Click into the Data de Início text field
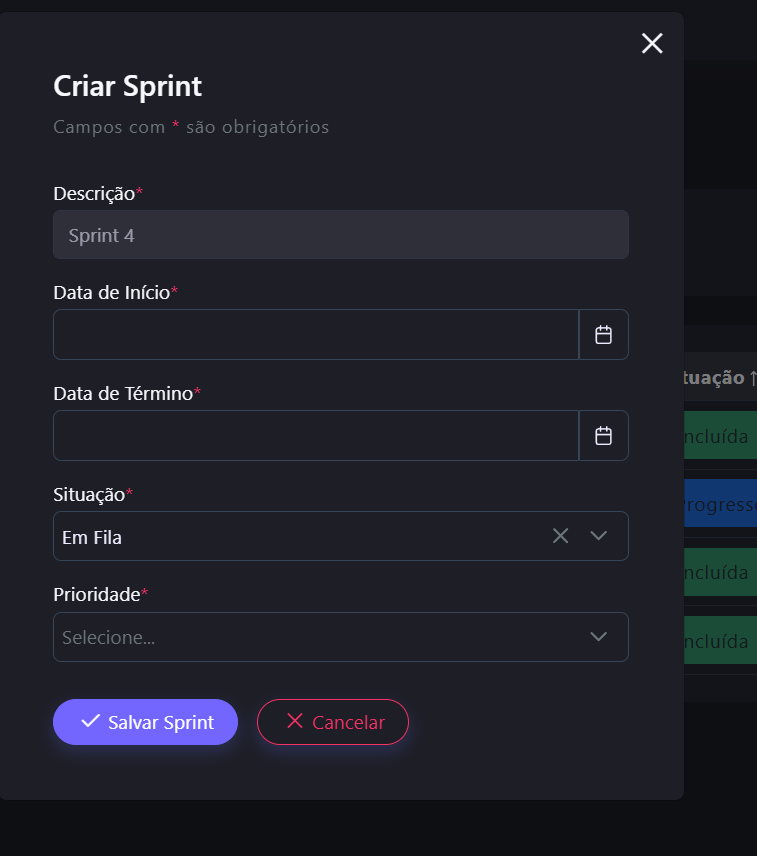 click(x=315, y=335)
